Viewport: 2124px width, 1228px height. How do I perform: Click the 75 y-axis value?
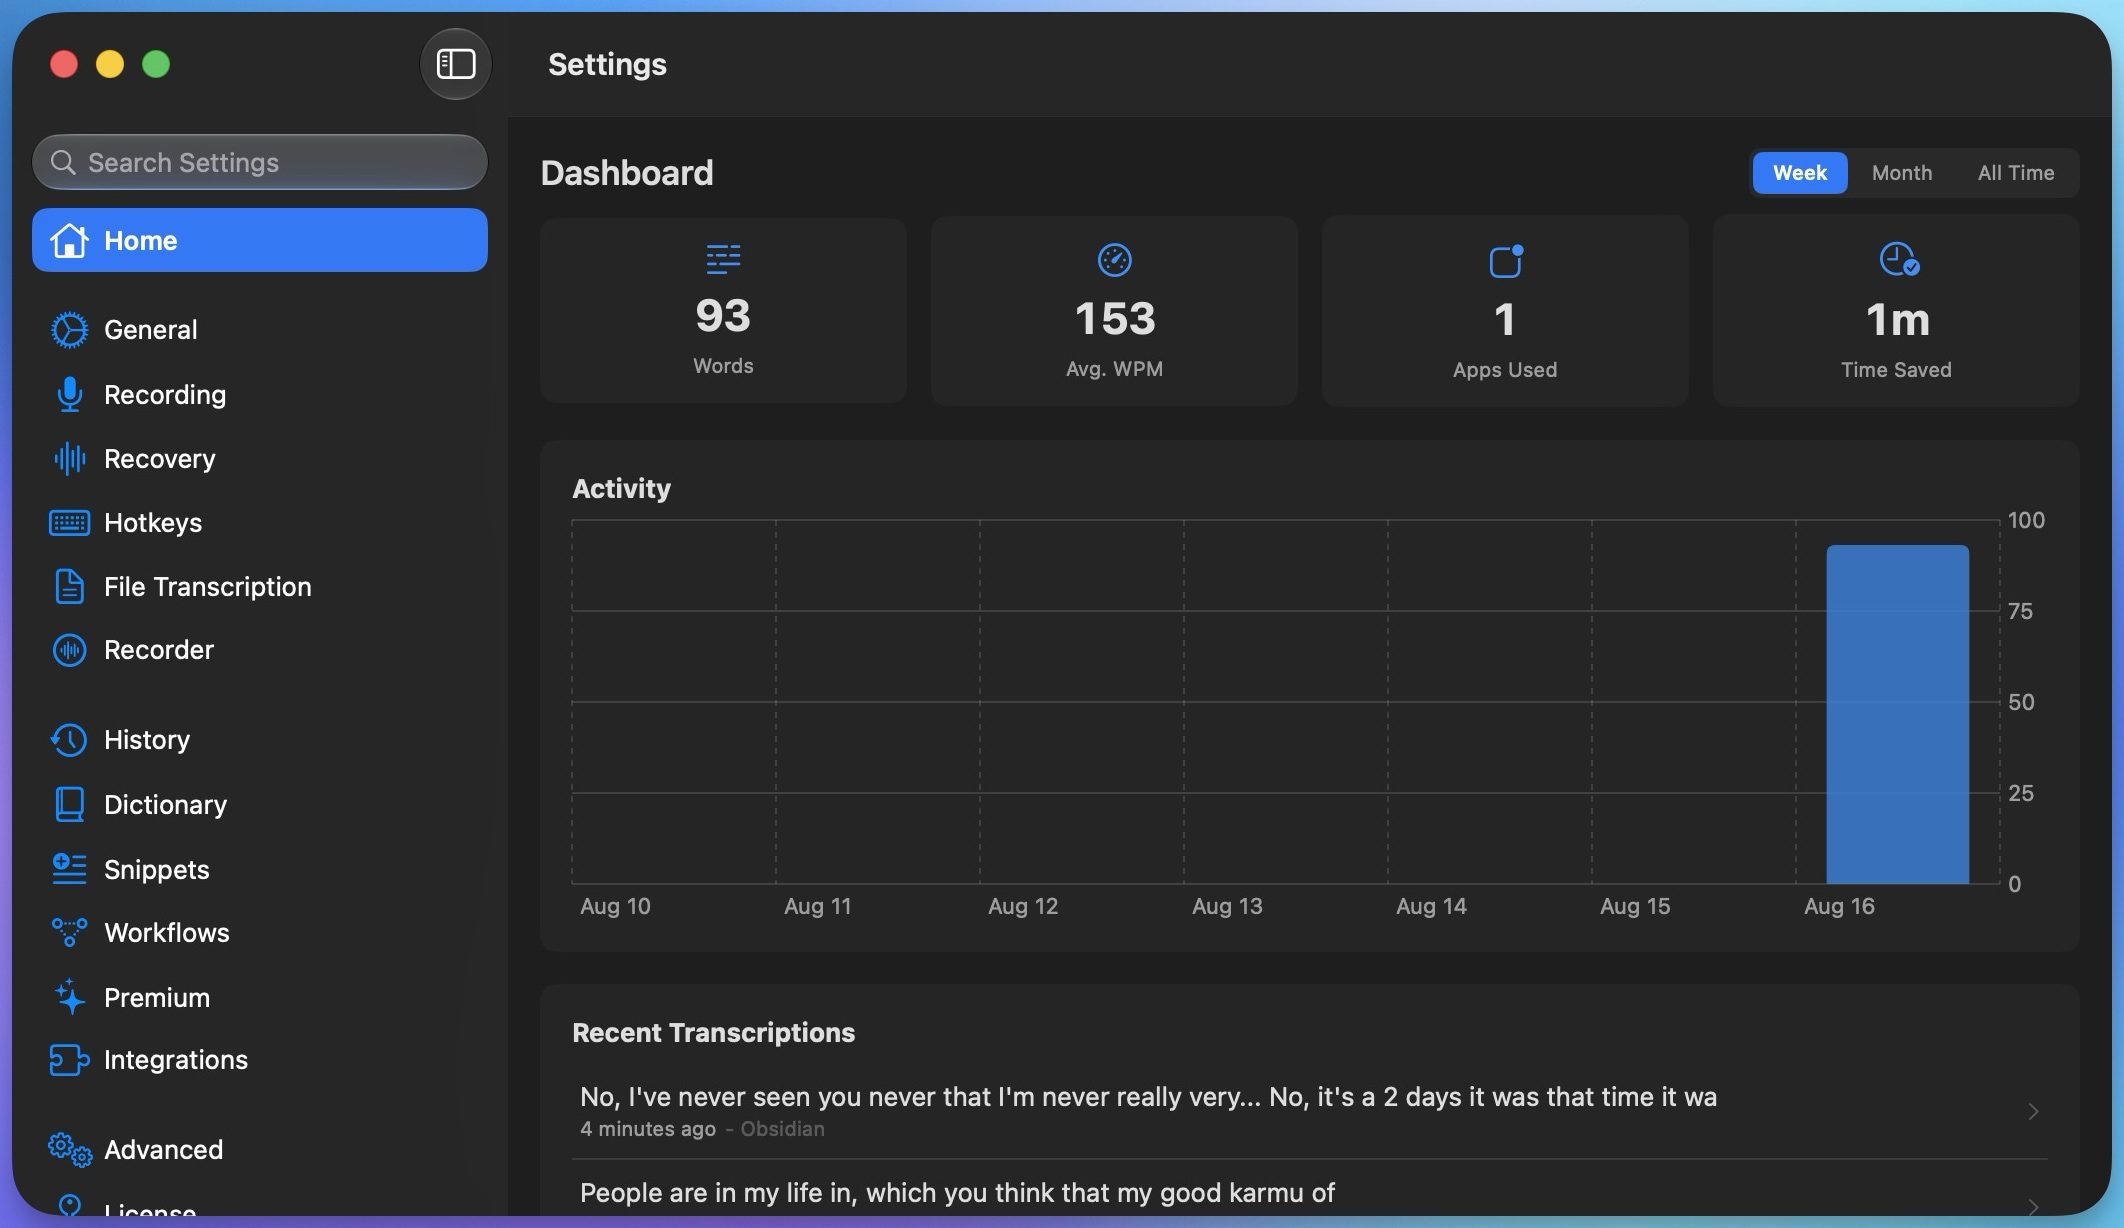tap(2020, 611)
